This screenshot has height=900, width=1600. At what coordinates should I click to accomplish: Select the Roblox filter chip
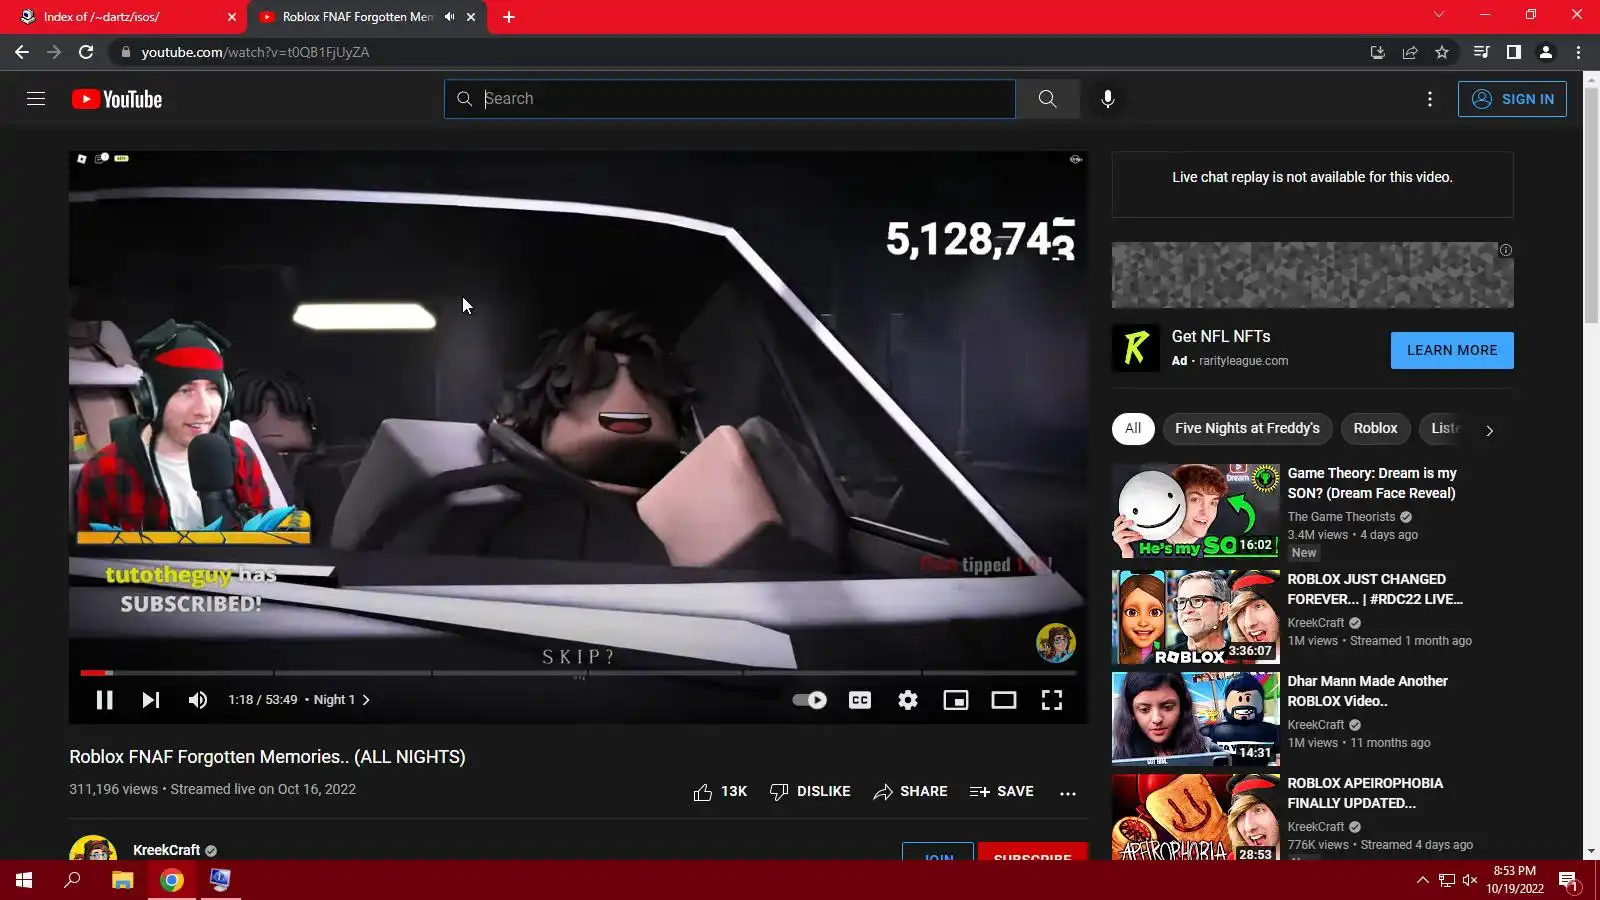[x=1375, y=428]
